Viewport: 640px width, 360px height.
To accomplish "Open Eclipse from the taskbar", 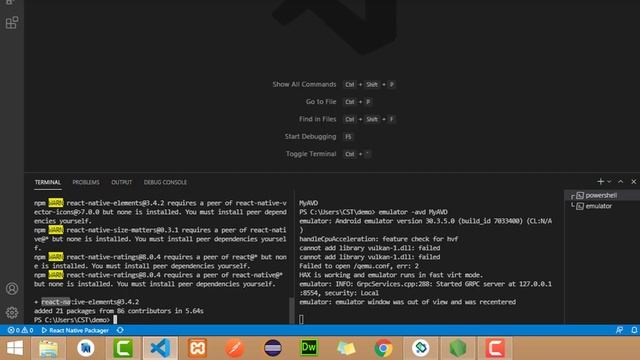I will click(x=272, y=348).
